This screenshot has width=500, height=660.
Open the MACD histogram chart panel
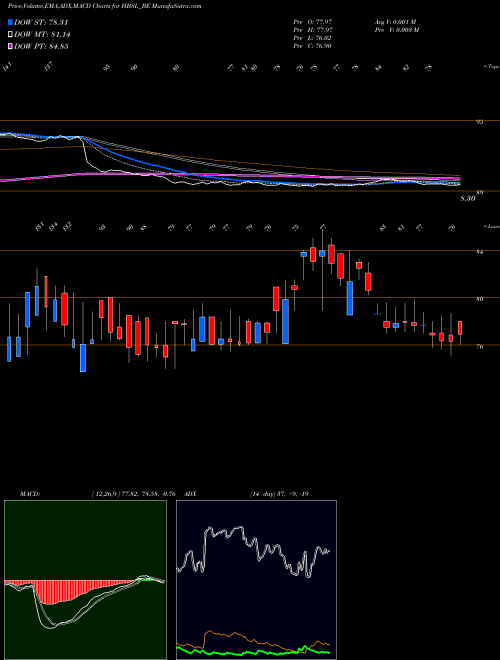pos(85,580)
